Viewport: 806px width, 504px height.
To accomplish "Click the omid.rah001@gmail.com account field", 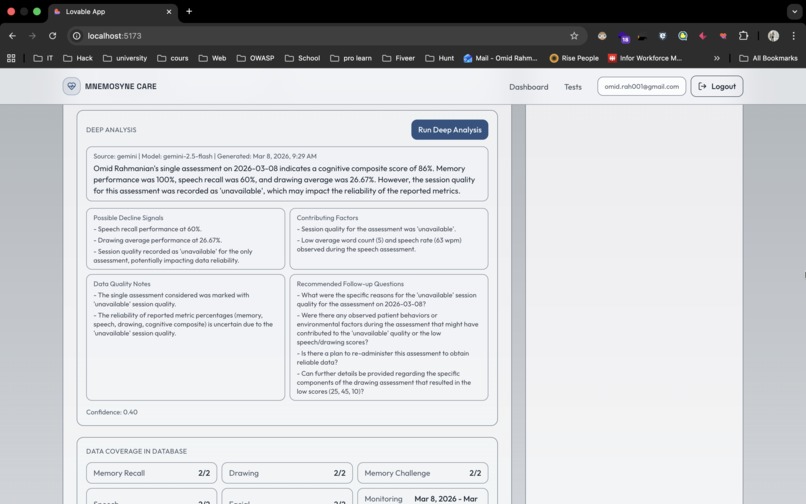I will [x=642, y=86].
